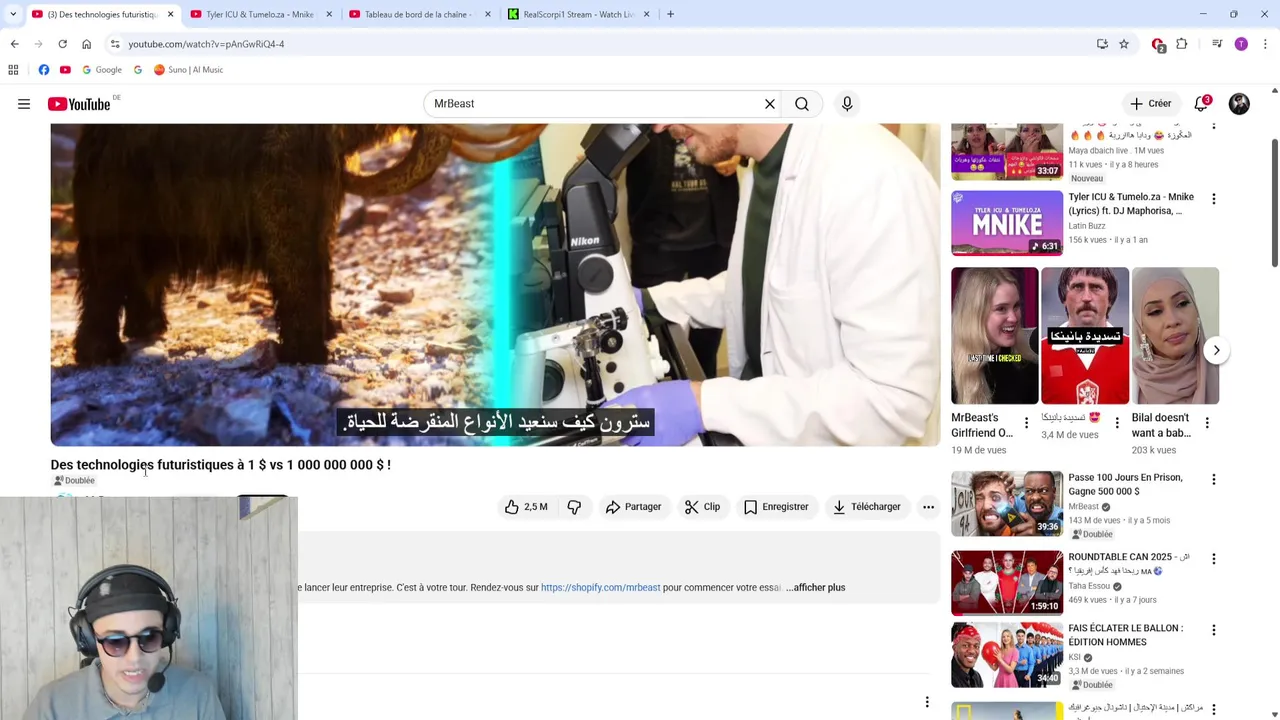Open the Chrome three-dot menu
The image size is (1280, 720).
pos(1265,44)
